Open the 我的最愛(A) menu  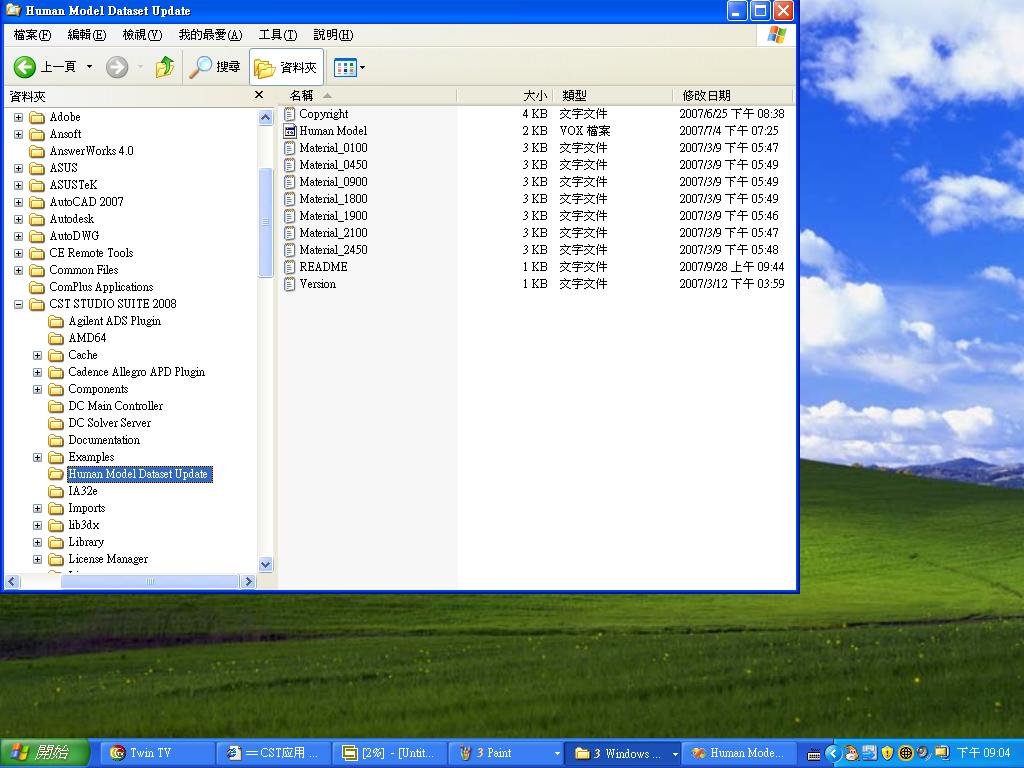210,35
